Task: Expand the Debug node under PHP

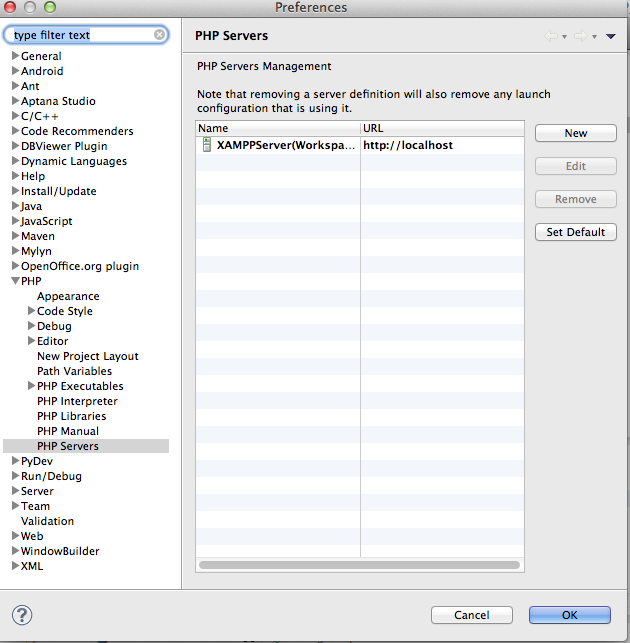Action: pyautogui.click(x=31, y=326)
